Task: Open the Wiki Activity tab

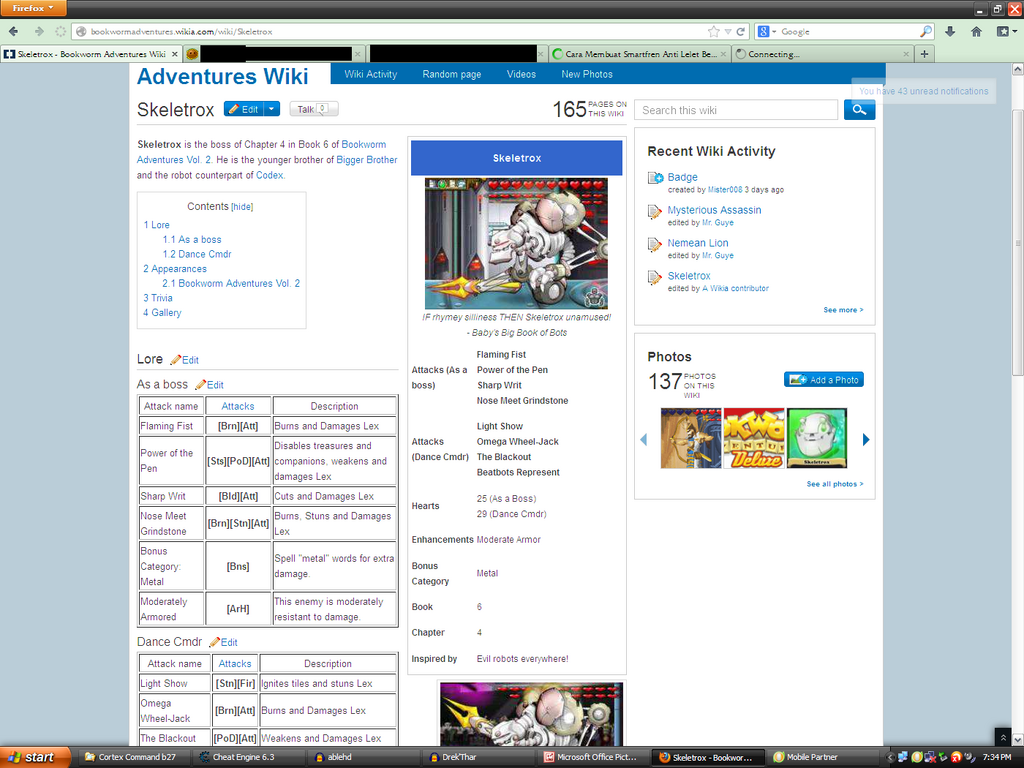Action: point(371,74)
